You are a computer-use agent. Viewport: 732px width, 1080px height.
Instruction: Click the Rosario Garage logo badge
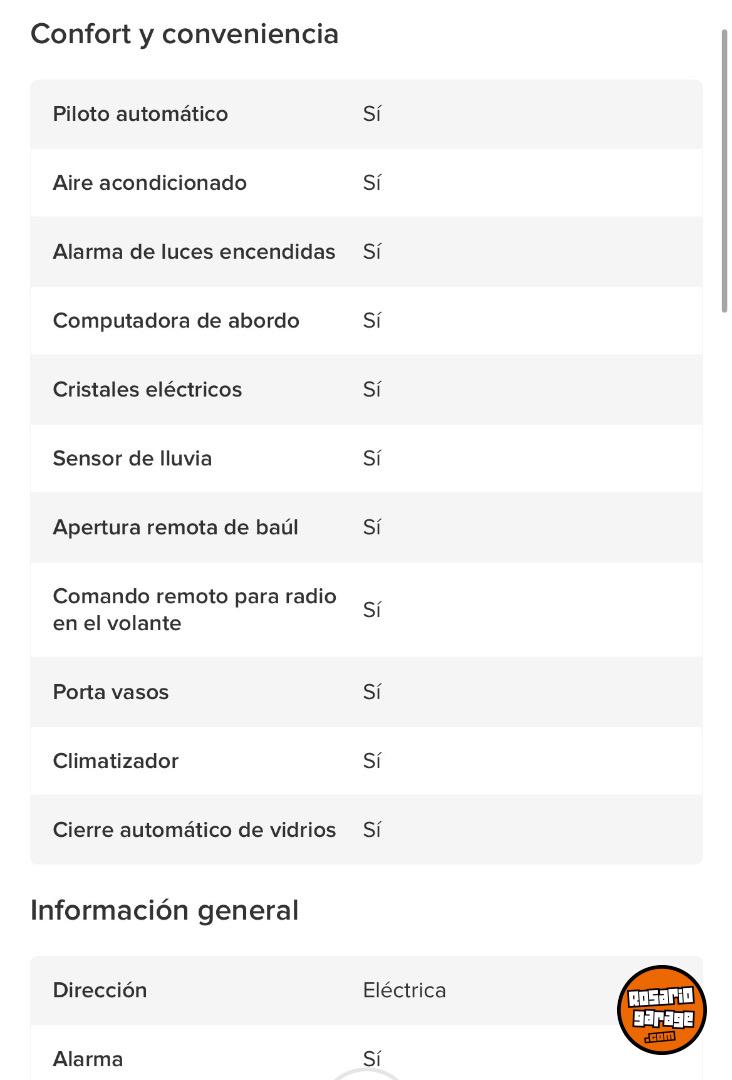[x=661, y=1010]
